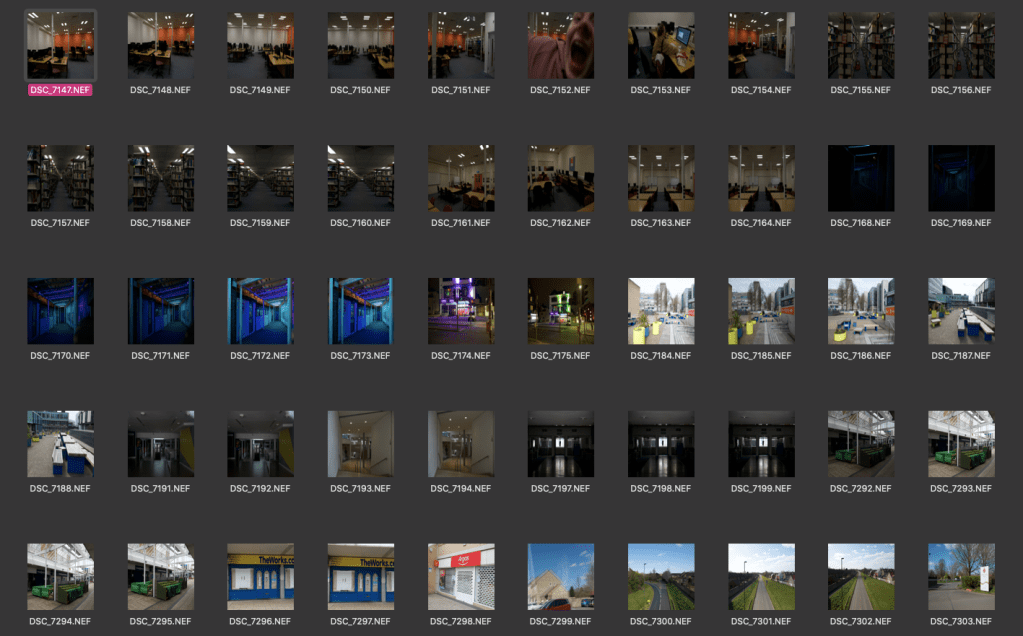Click the highlighted DSC_7147.NEF filename label
The image size is (1023, 636).
[60, 90]
